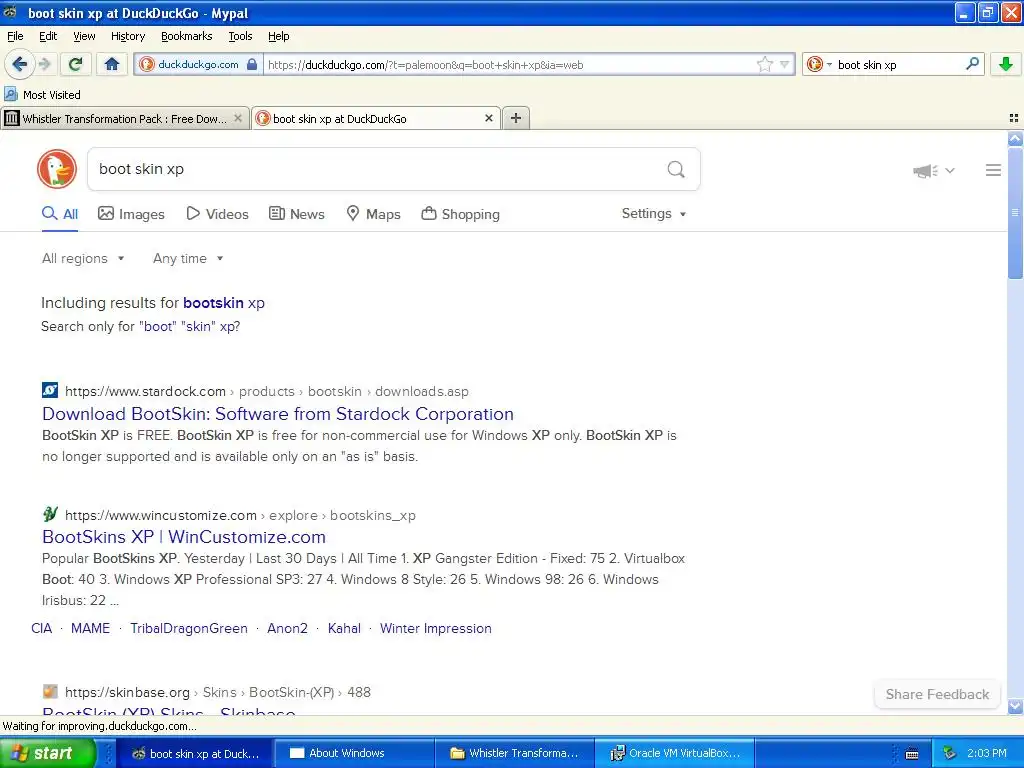This screenshot has height=768, width=1024.
Task: Click the page scrollbar down arrow
Action: pos(1015,706)
